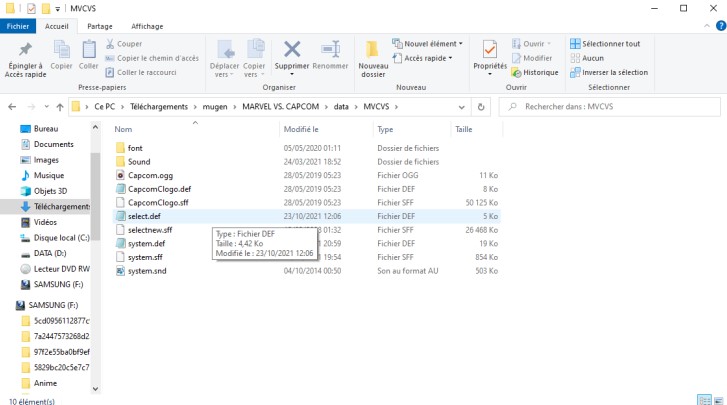Open the address bar history dropdown
Screen dimensions: 727x405
point(461,107)
